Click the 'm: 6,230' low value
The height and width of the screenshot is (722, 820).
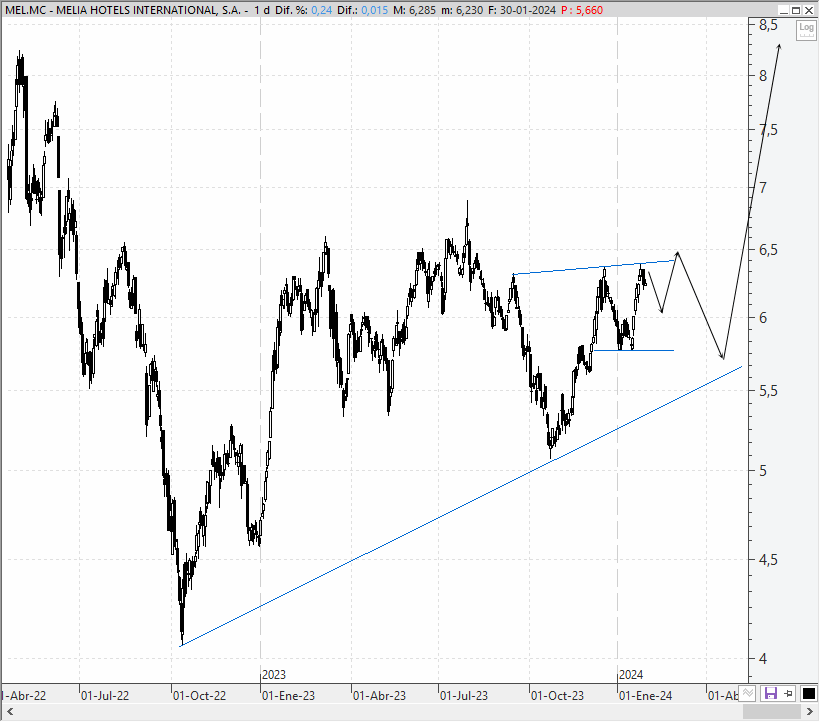pos(462,10)
